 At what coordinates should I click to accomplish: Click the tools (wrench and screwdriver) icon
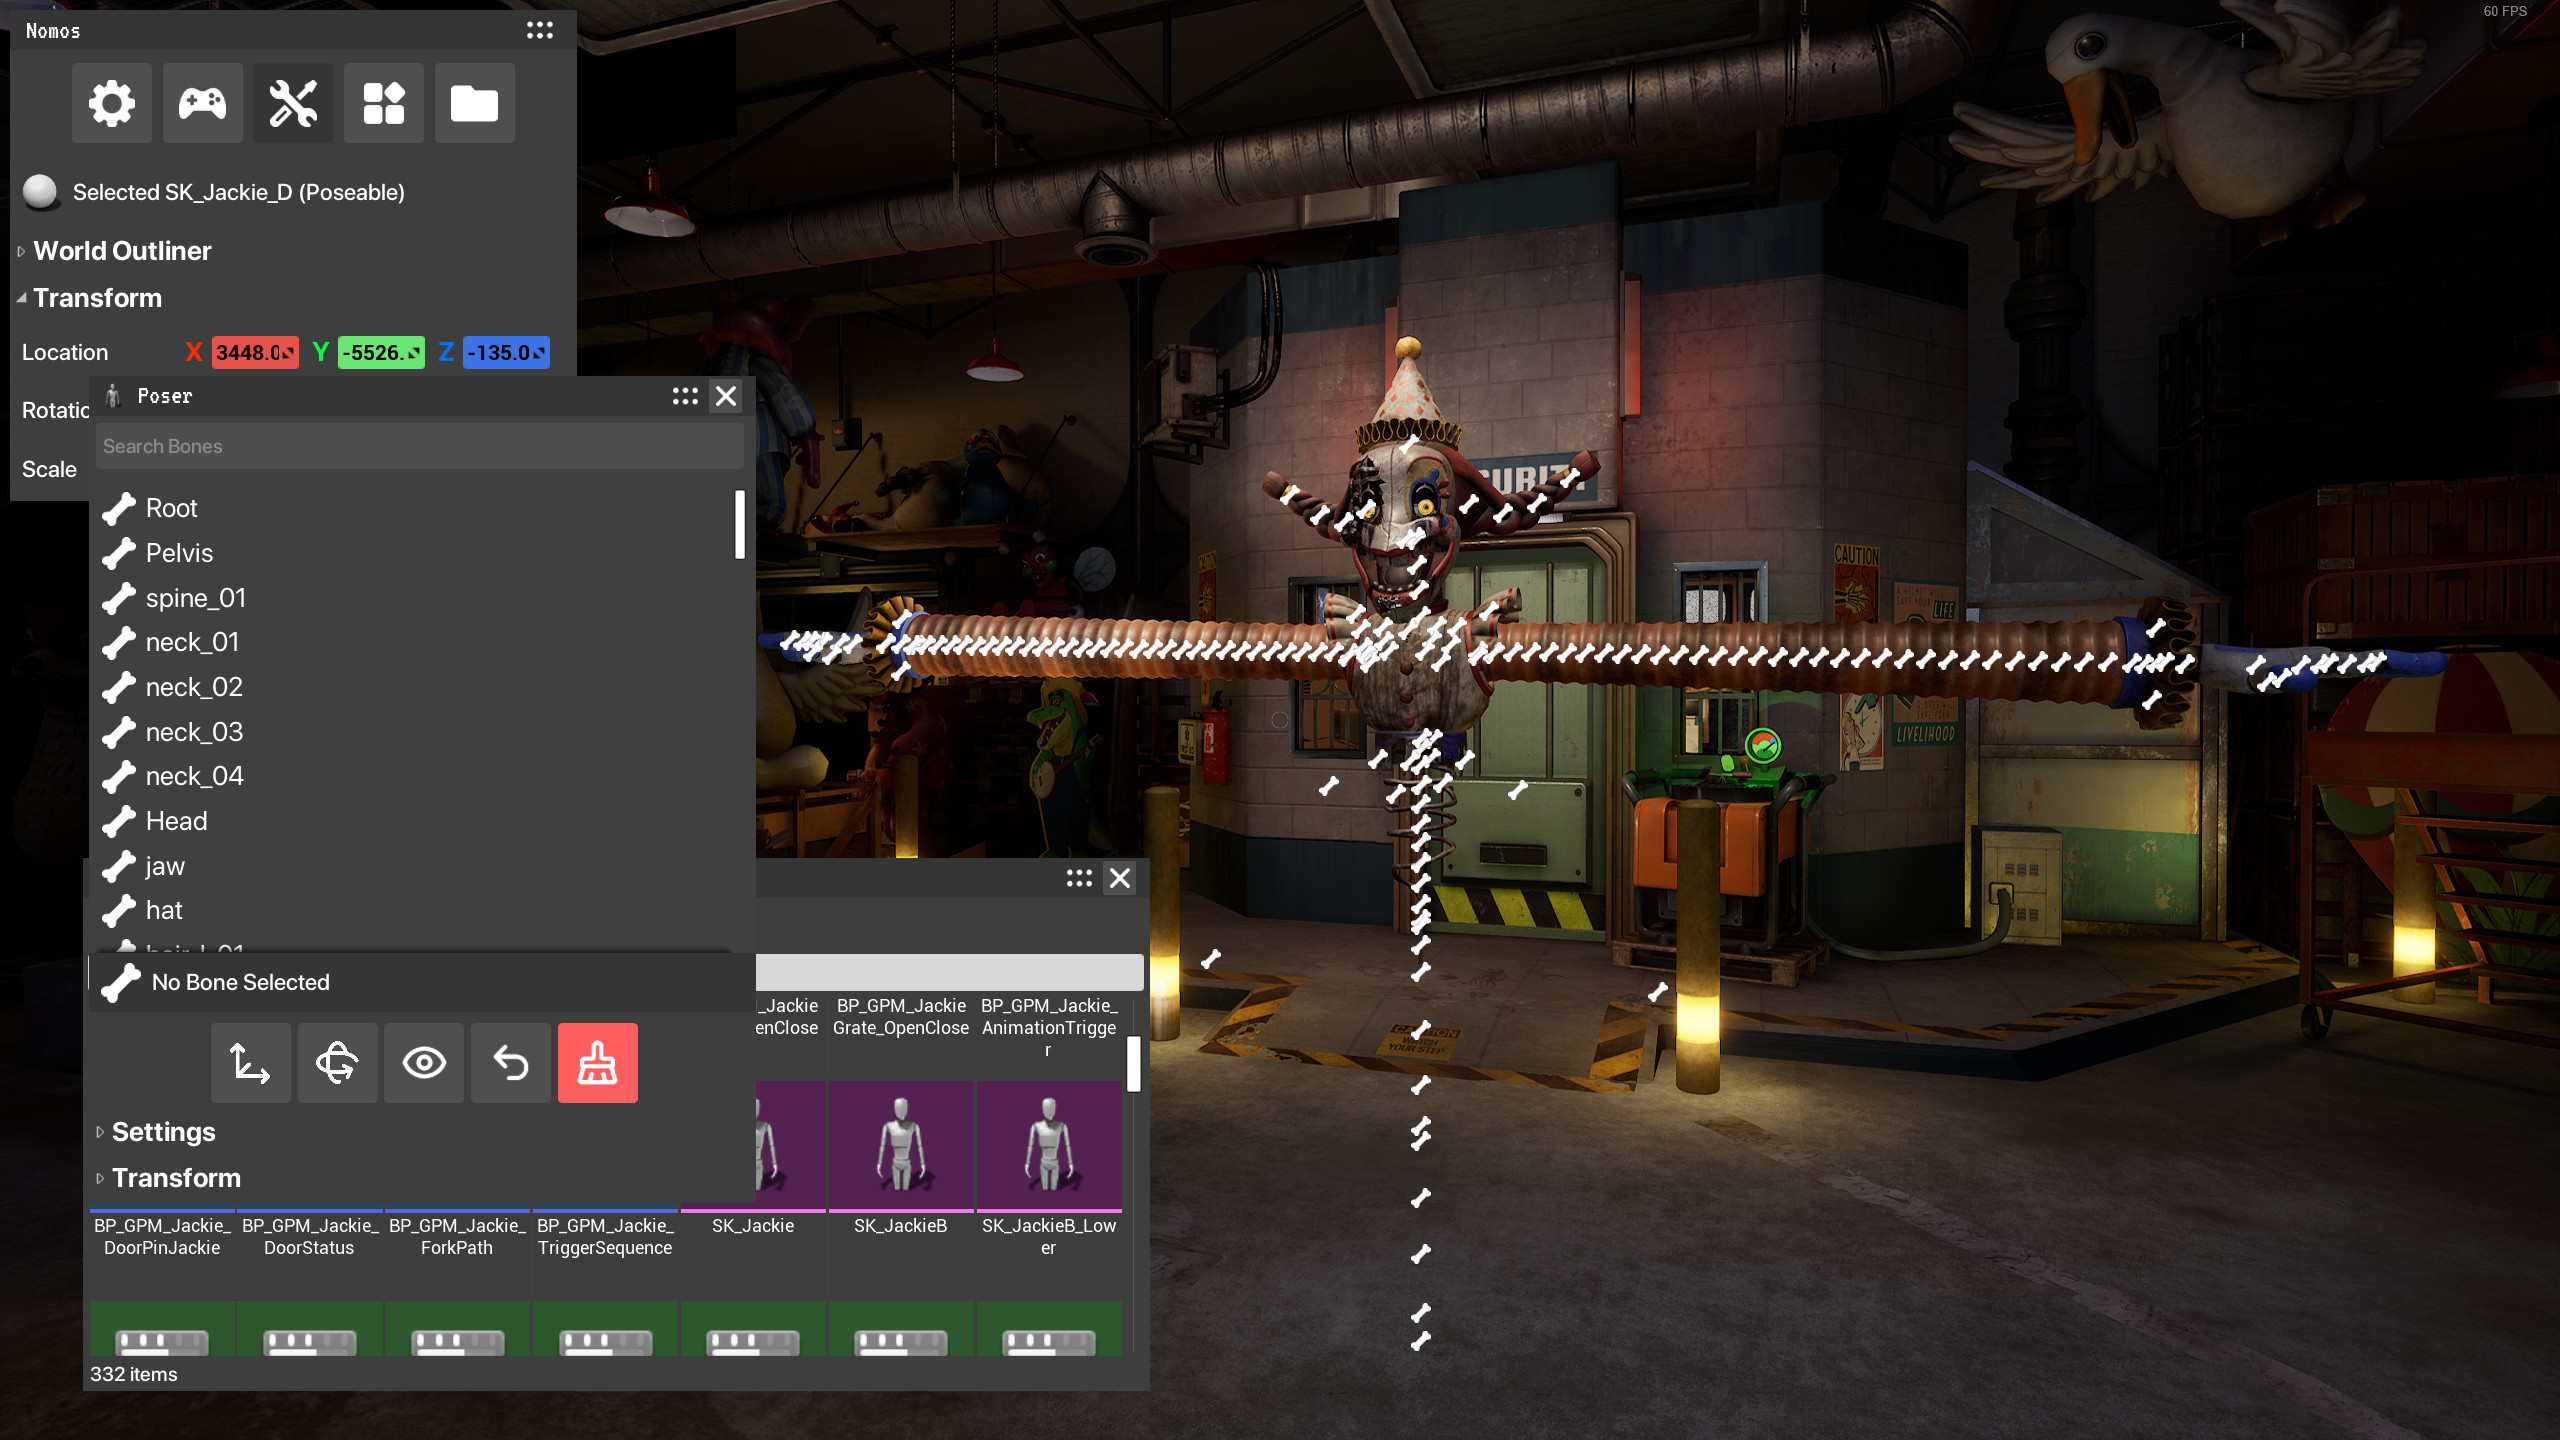tap(292, 102)
